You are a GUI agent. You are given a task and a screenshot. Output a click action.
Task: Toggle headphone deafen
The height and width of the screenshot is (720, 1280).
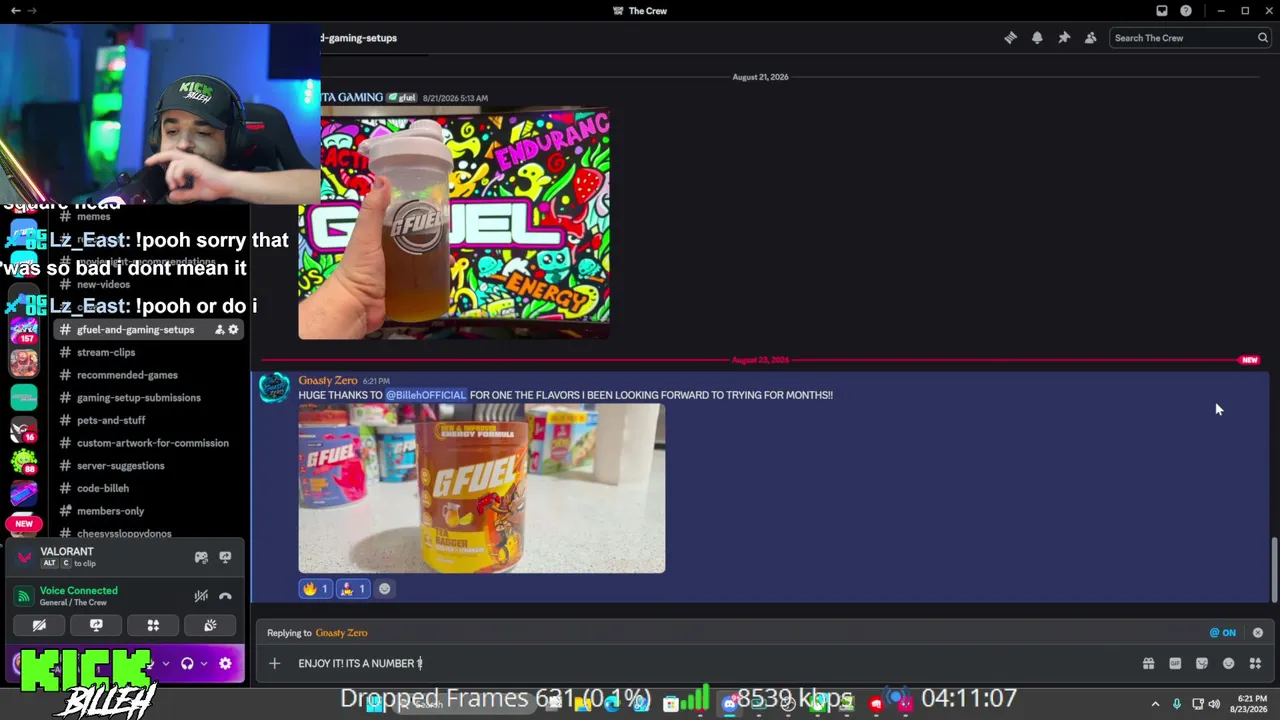tap(187, 663)
